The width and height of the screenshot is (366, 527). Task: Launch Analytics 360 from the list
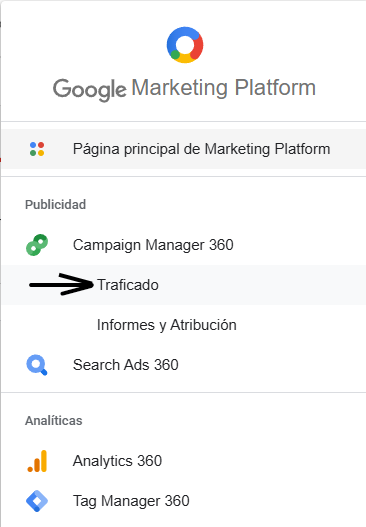(x=117, y=461)
